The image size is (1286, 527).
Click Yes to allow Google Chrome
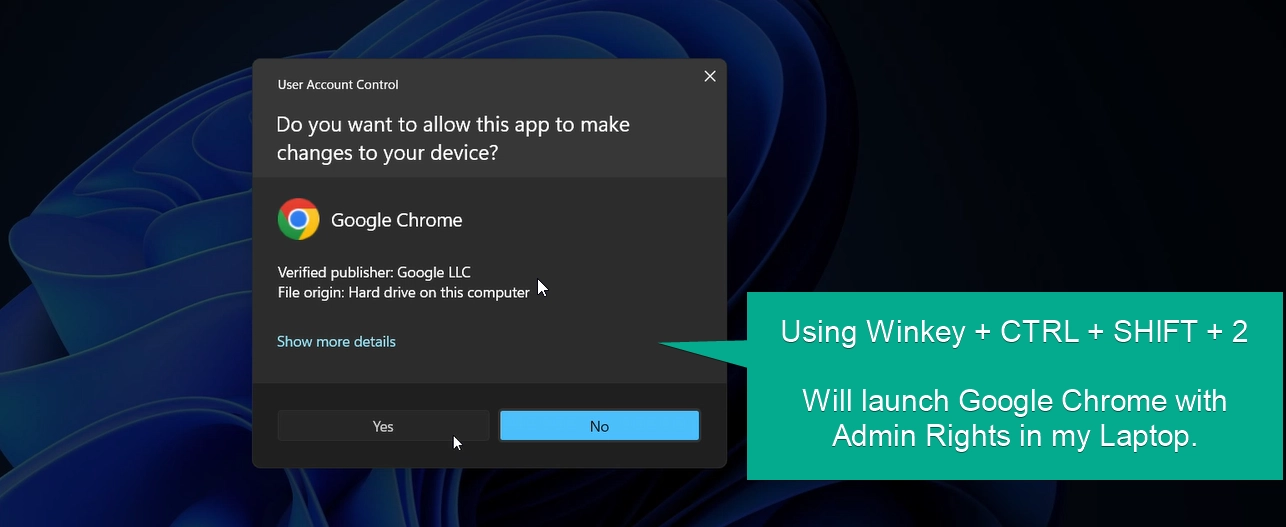point(383,426)
